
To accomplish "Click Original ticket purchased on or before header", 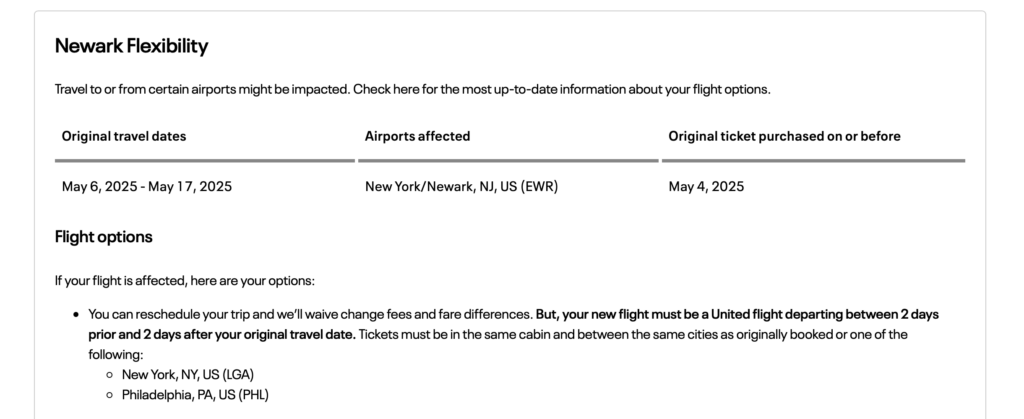I will pyautogui.click(x=784, y=136).
